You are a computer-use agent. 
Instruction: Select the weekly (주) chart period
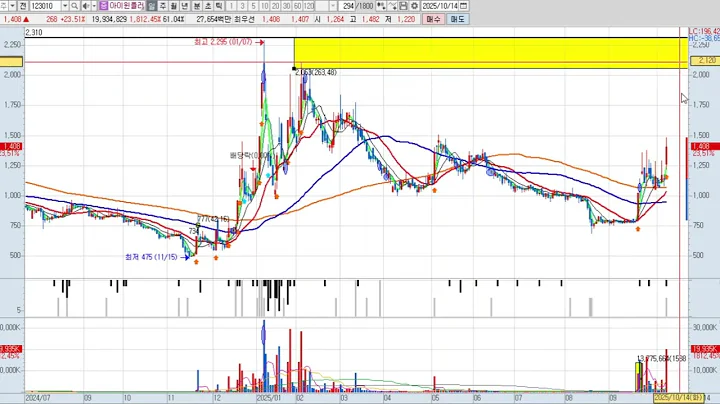coord(163,6)
